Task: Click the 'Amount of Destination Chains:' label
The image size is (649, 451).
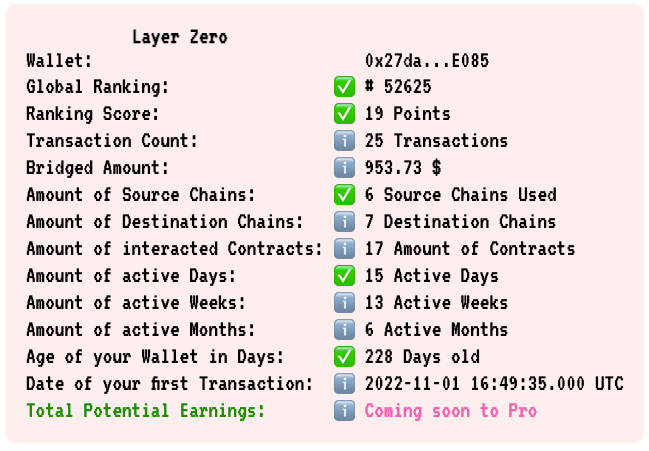Action: click(165, 222)
